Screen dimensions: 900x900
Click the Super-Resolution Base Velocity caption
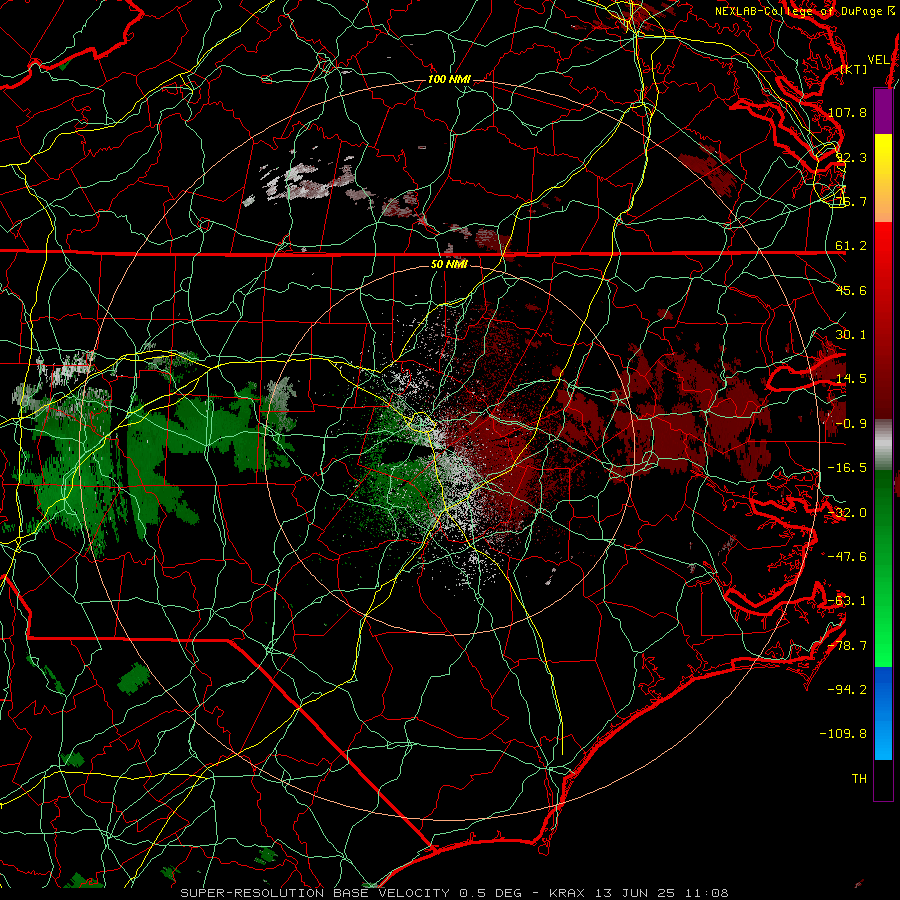point(454,893)
